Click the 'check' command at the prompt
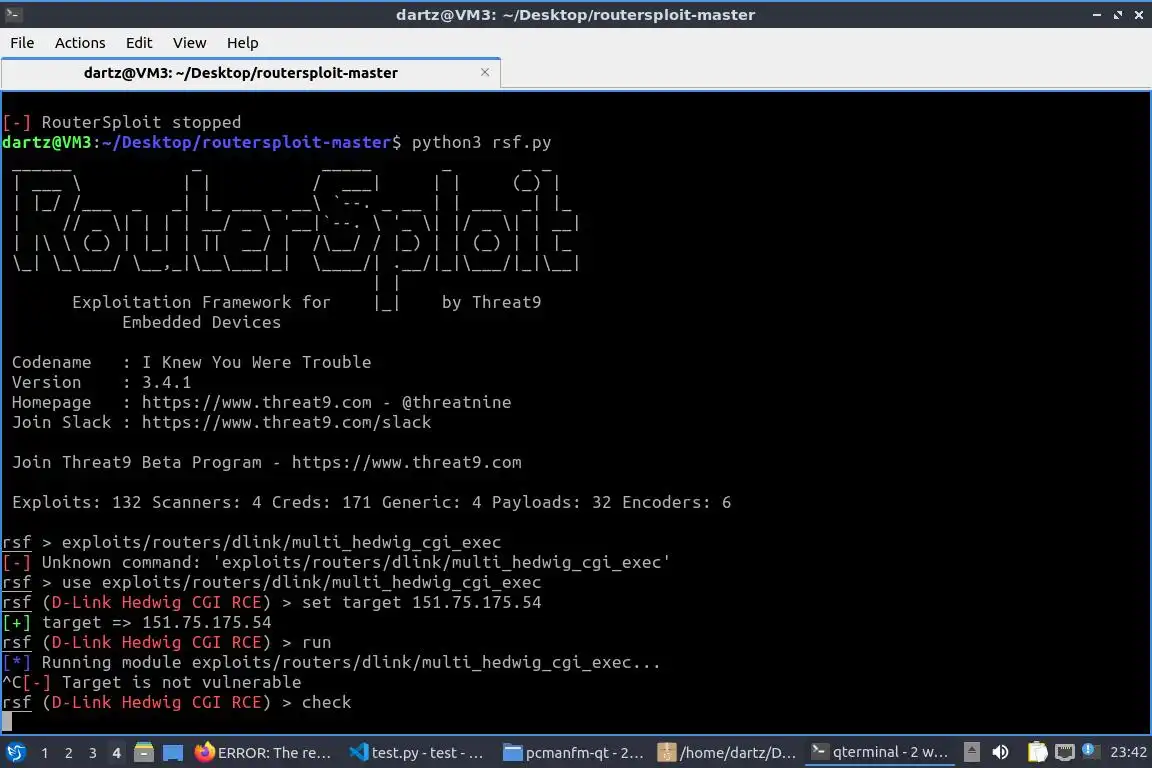This screenshot has height=768, width=1152. point(326,703)
